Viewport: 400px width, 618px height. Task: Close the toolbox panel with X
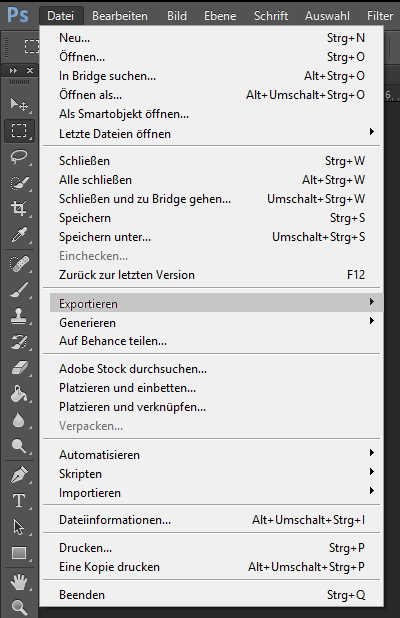point(30,71)
